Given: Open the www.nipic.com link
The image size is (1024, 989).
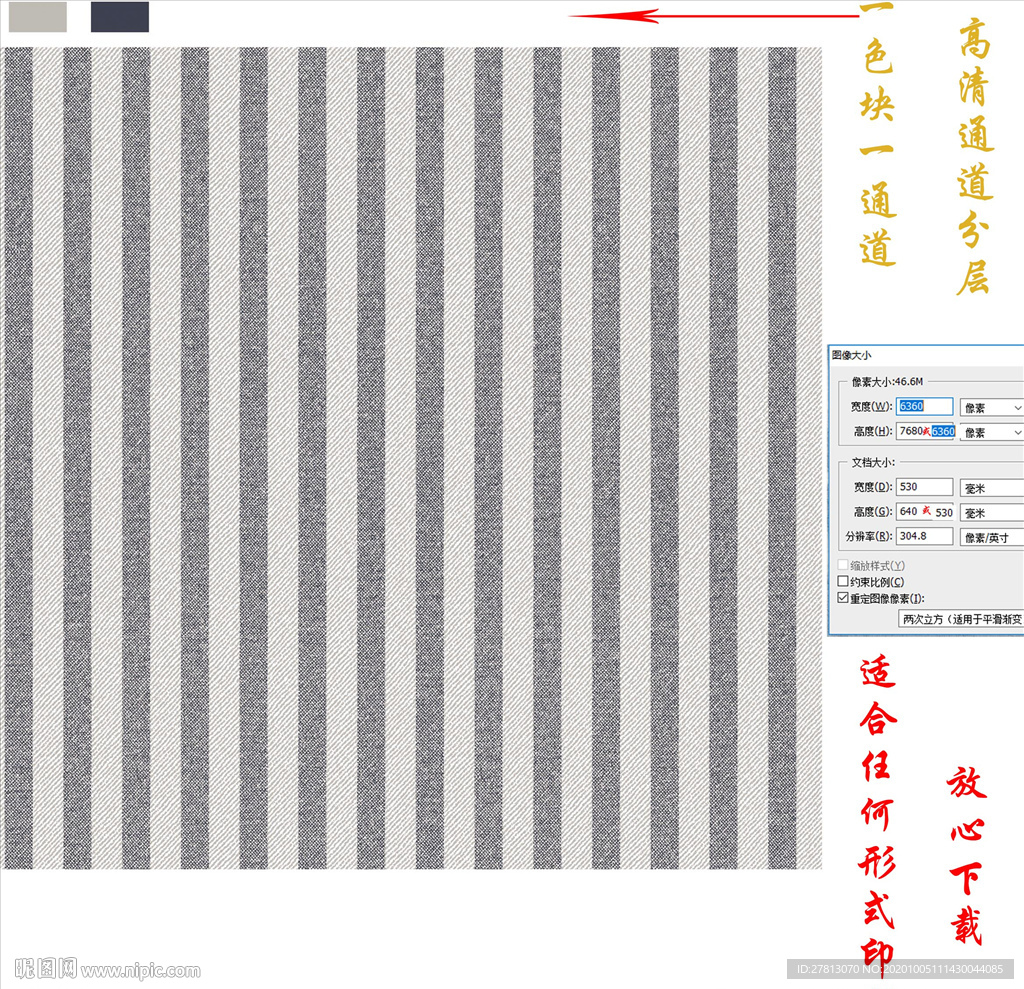Looking at the screenshot, I should [140, 970].
